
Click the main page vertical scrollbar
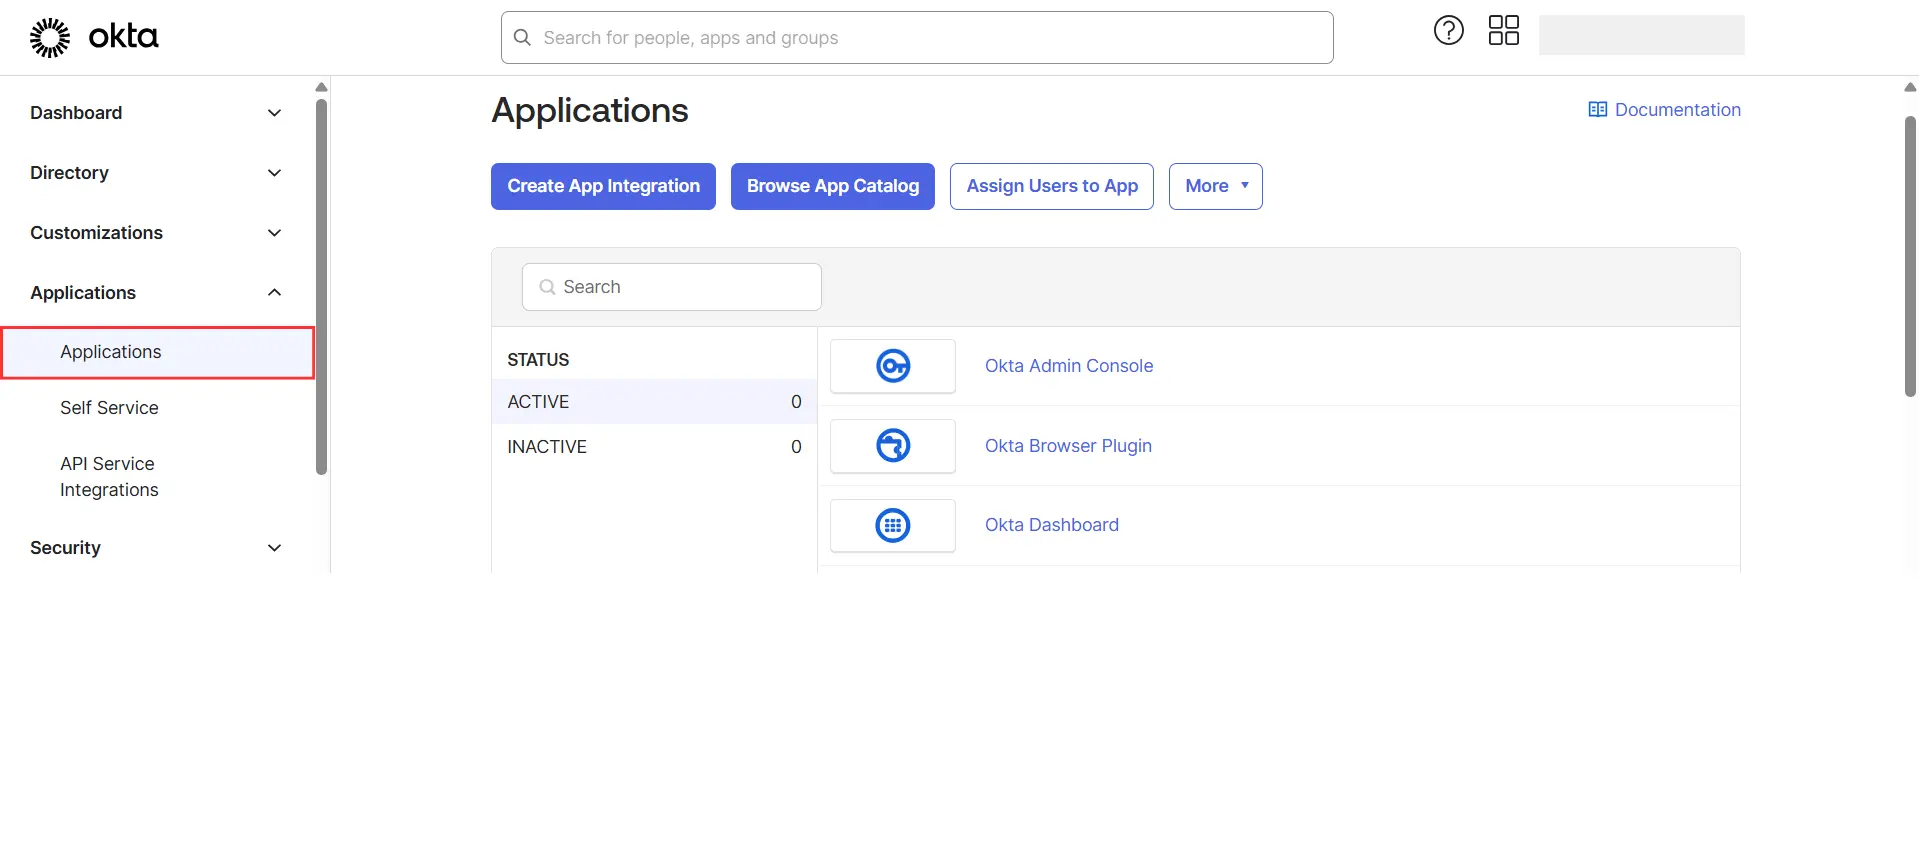pos(1910,257)
